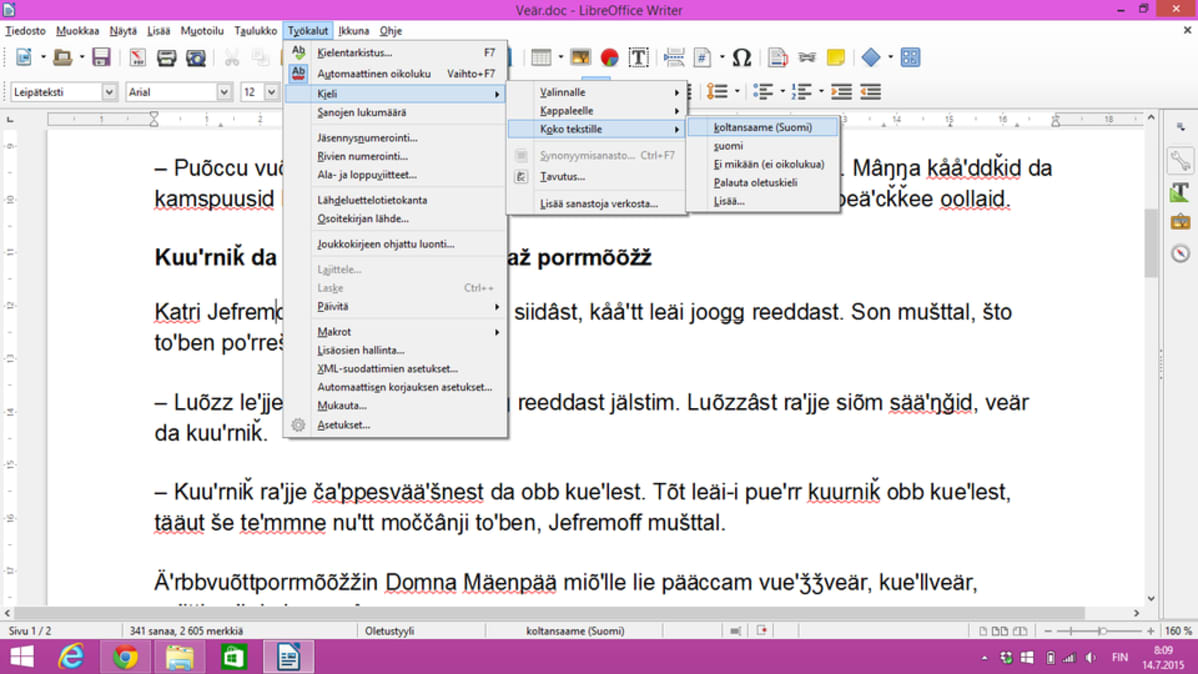Toggle the insert mode status field
Screen dimensions: 1198x674
[x=691, y=631]
